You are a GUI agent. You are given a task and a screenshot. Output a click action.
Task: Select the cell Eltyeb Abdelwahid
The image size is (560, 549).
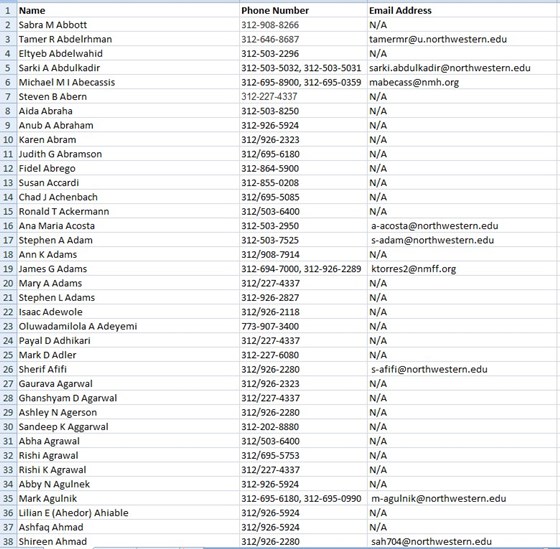(128, 54)
